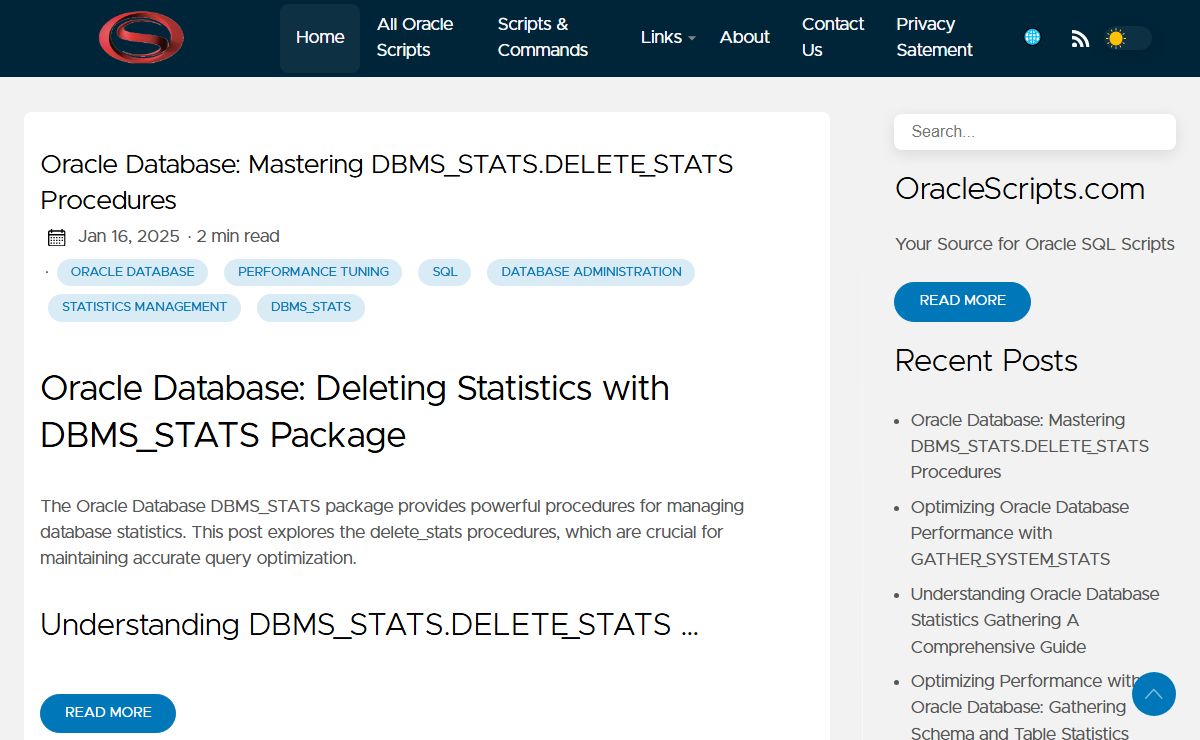The image size is (1200, 740).
Task: Open the All Oracle Scripts menu item
Action: pos(415,37)
